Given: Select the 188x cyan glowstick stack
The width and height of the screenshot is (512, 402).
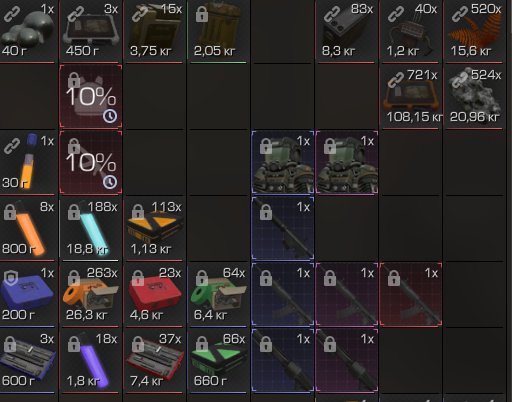Looking at the screenshot, I should click(90, 229).
